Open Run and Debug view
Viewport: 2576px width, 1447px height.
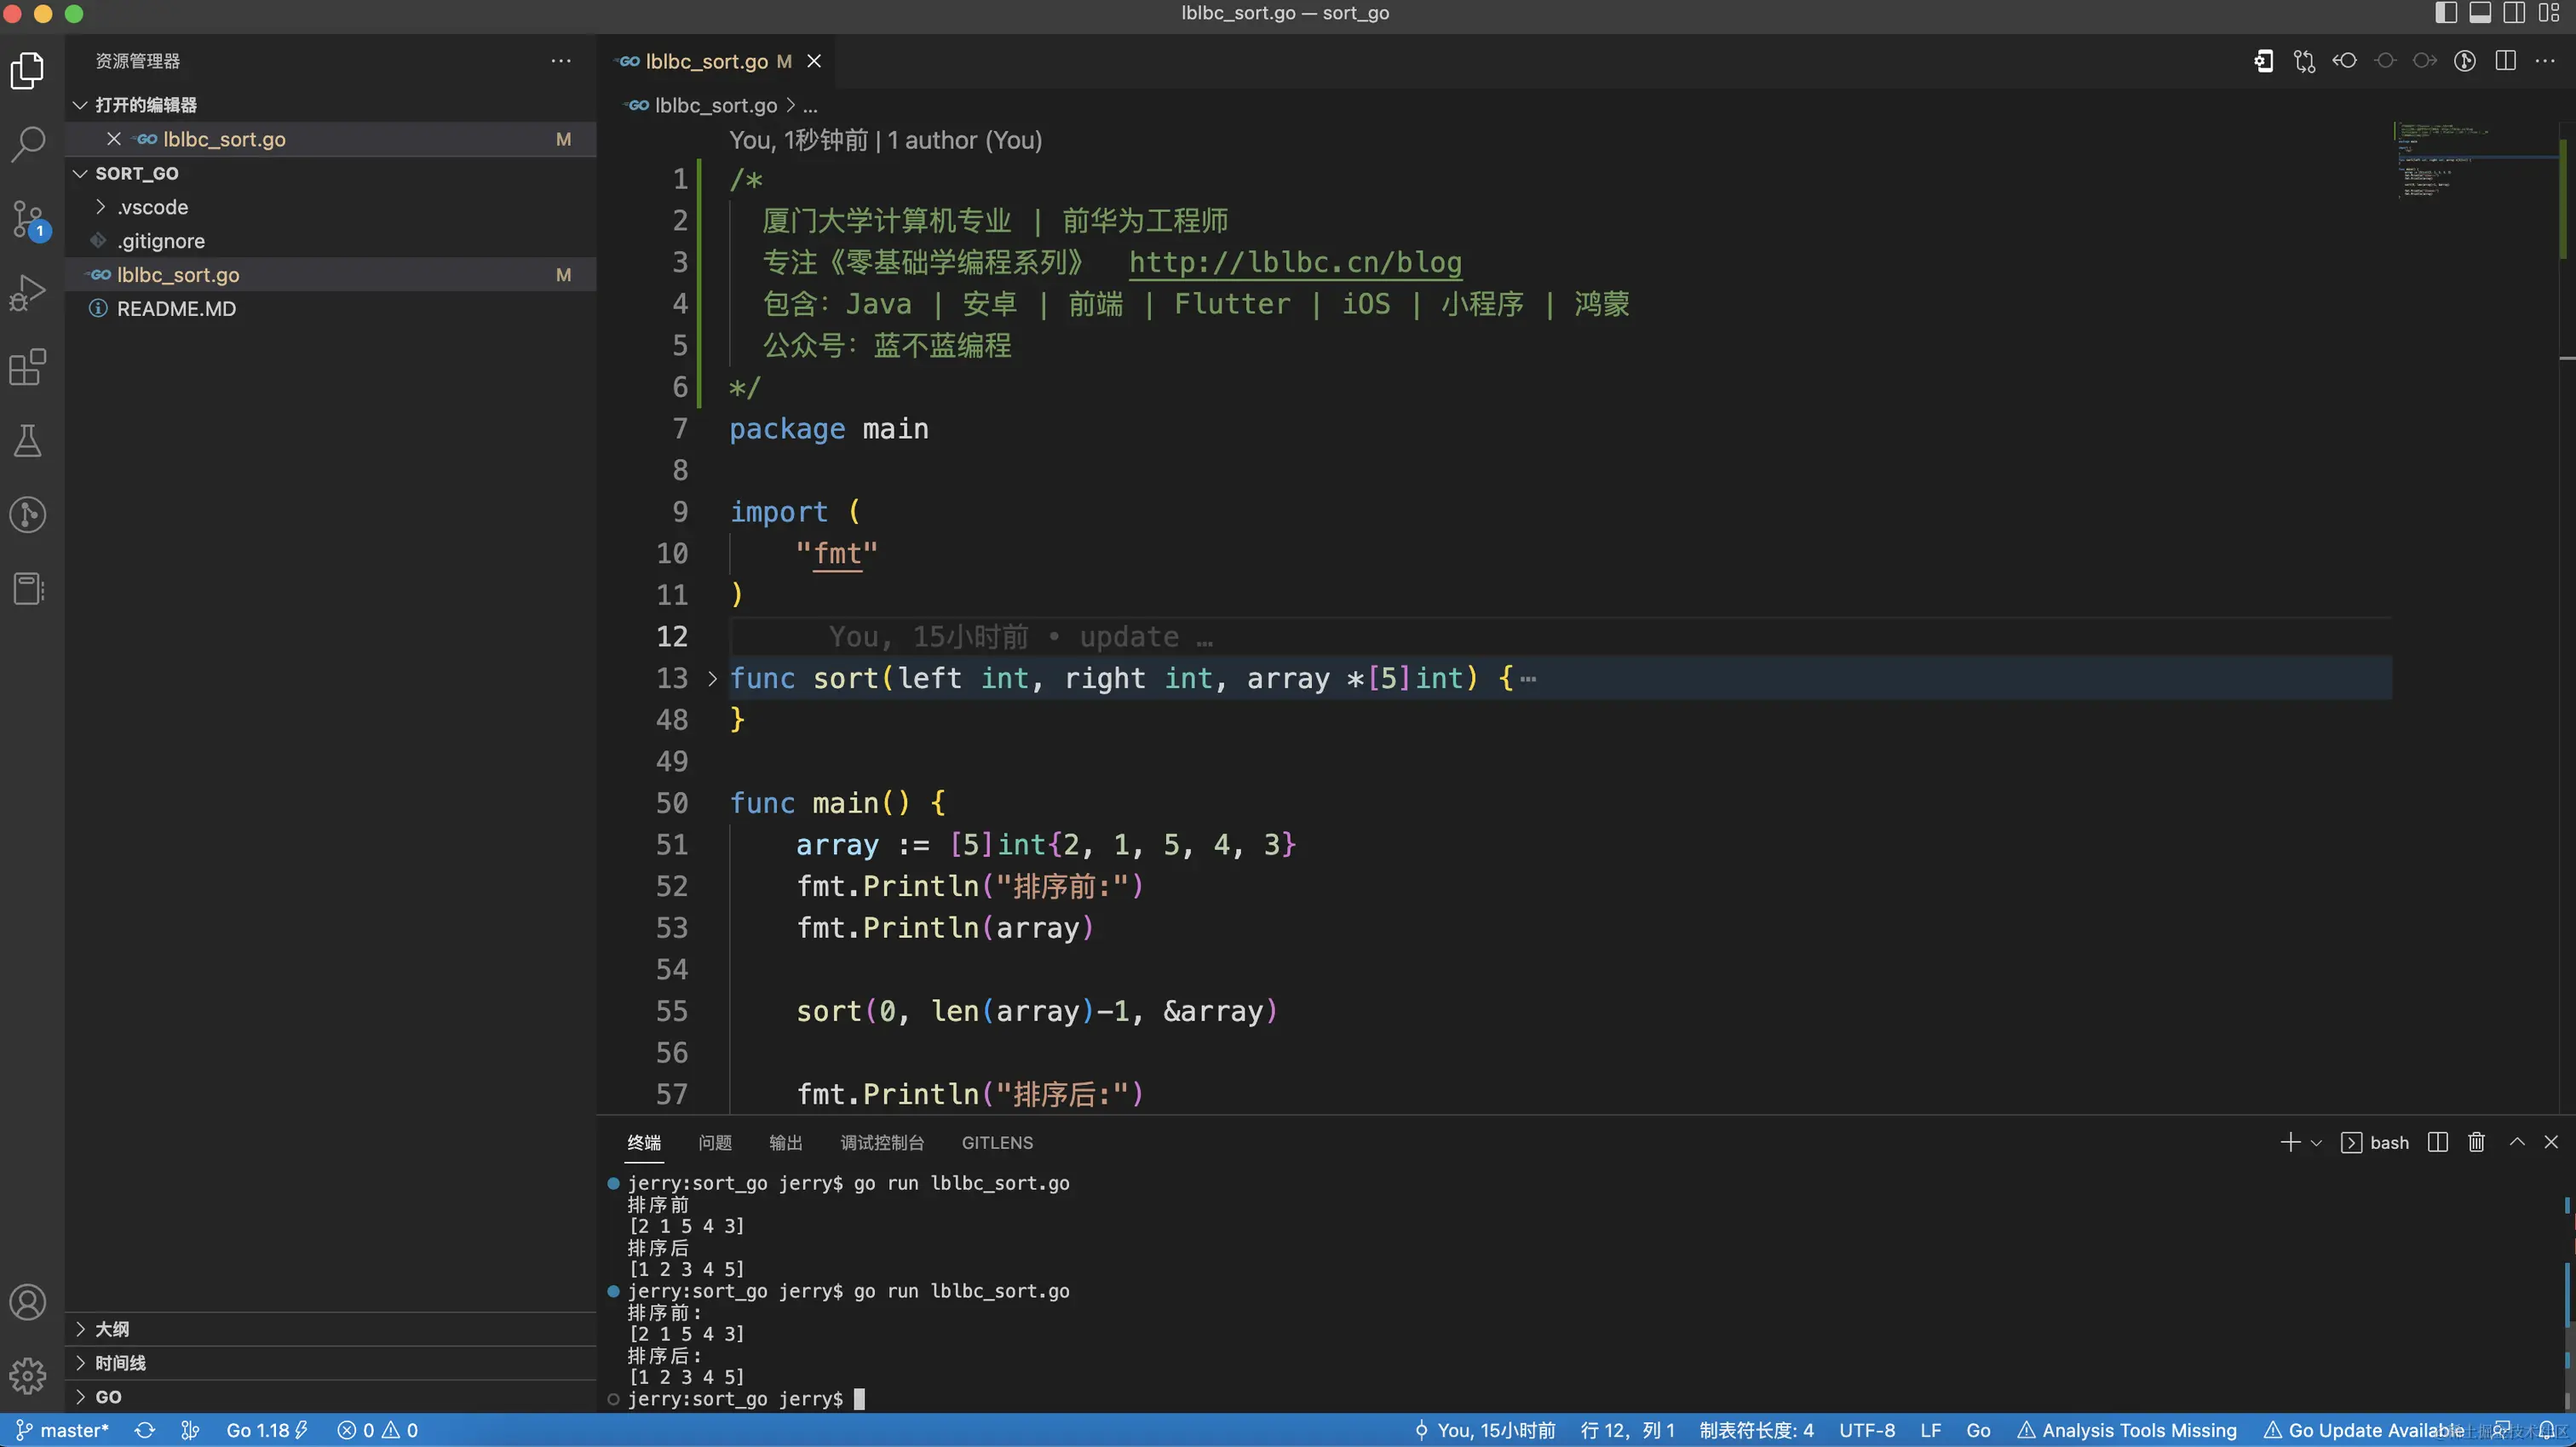(x=28, y=292)
